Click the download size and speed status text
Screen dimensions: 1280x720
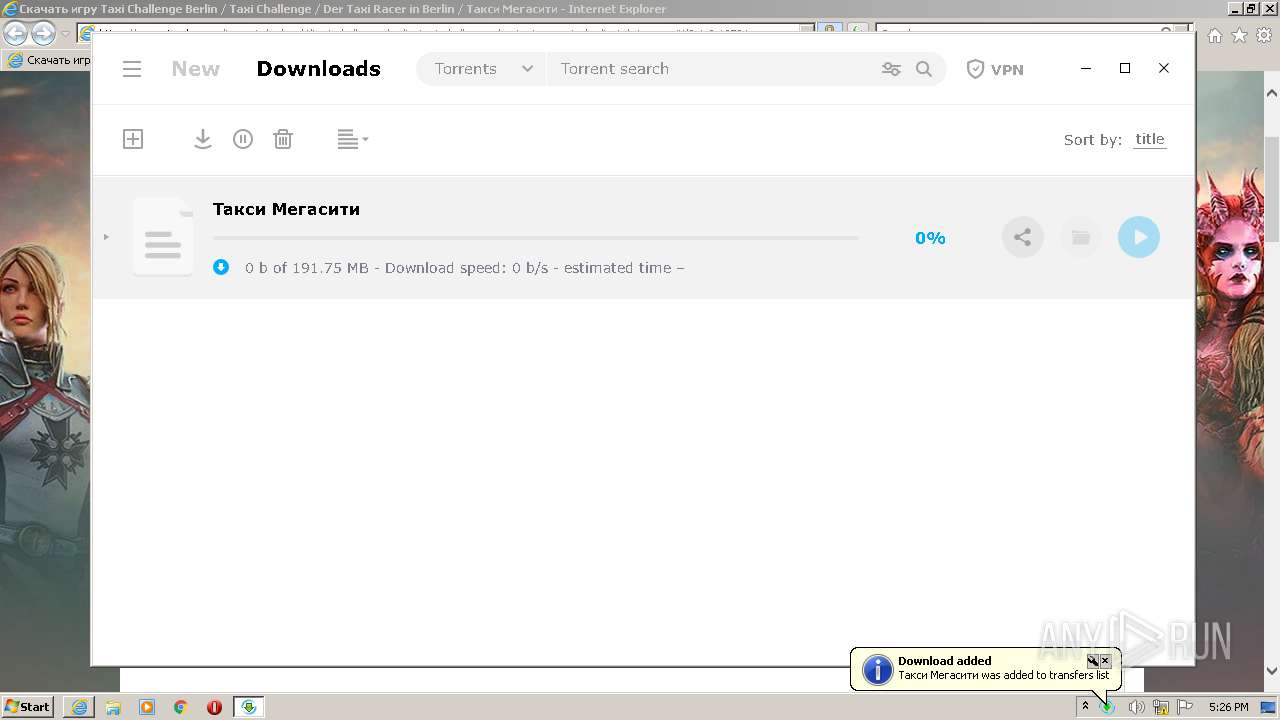[464, 268]
